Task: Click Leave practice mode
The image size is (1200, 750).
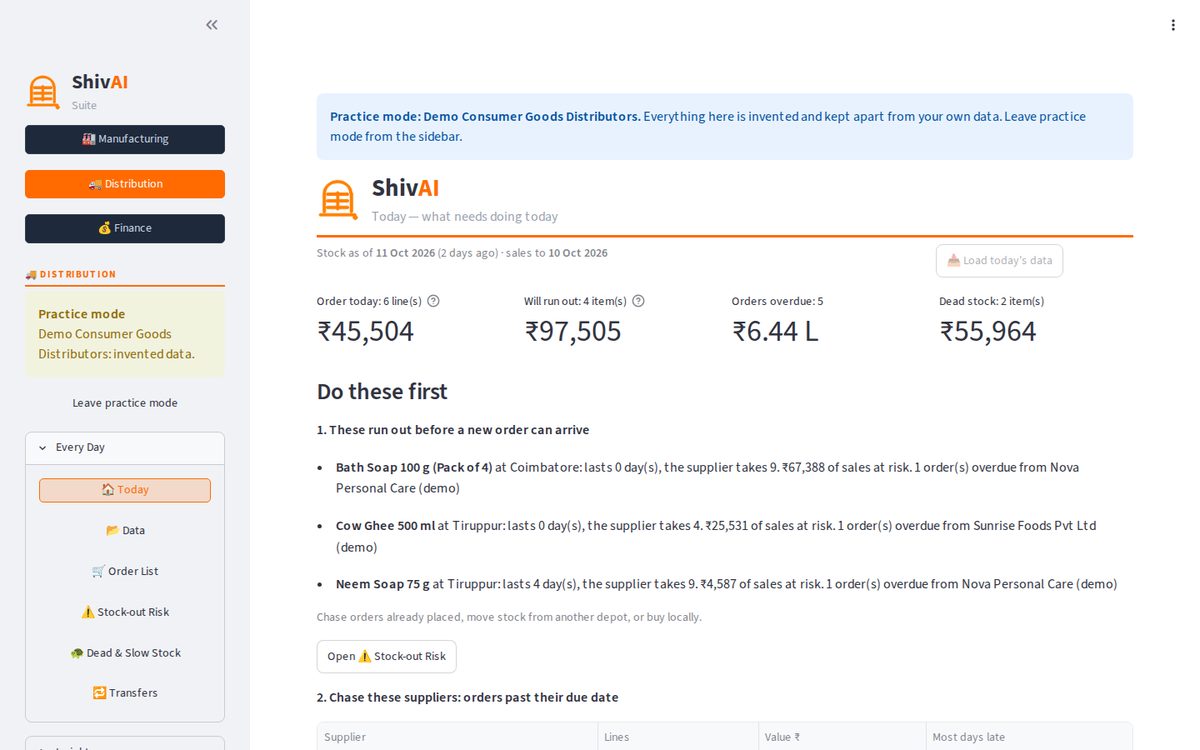Action: 125,403
